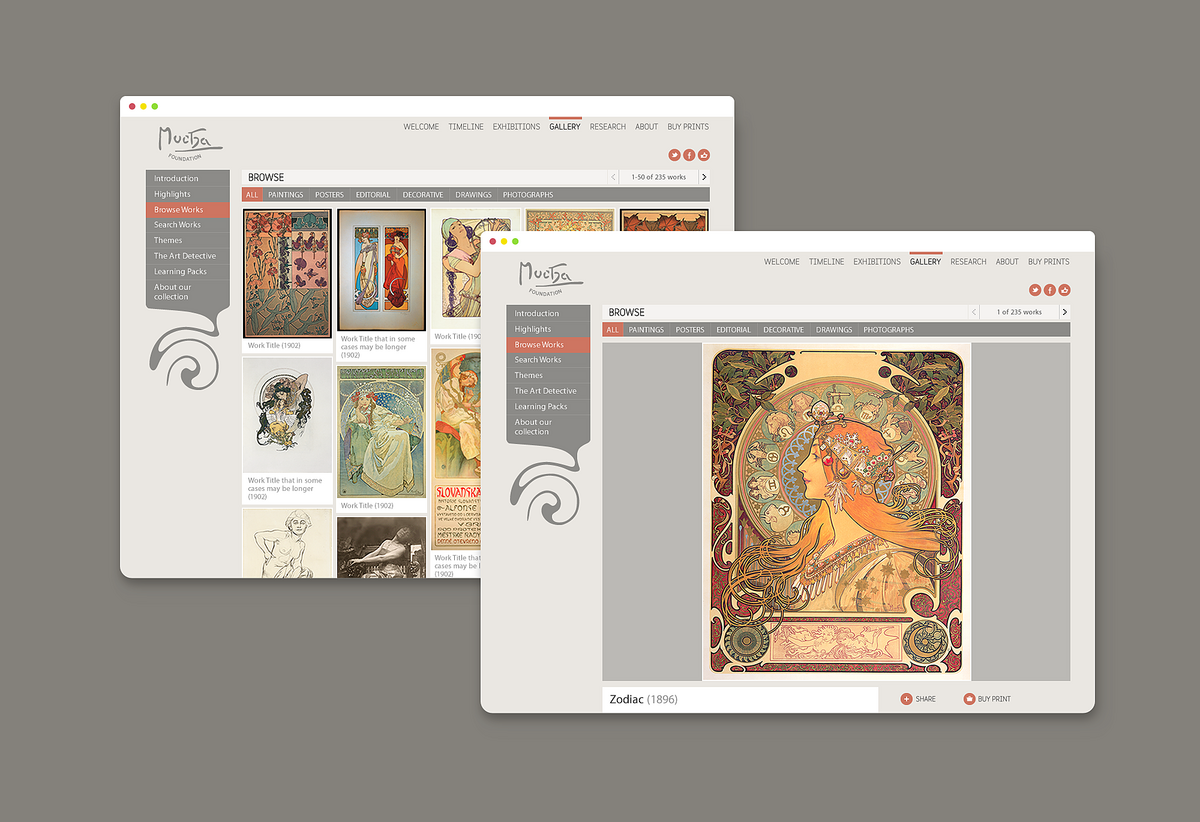Open WELCOME in the back window nav
Image resolution: width=1200 pixels, height=822 pixels.
point(421,127)
